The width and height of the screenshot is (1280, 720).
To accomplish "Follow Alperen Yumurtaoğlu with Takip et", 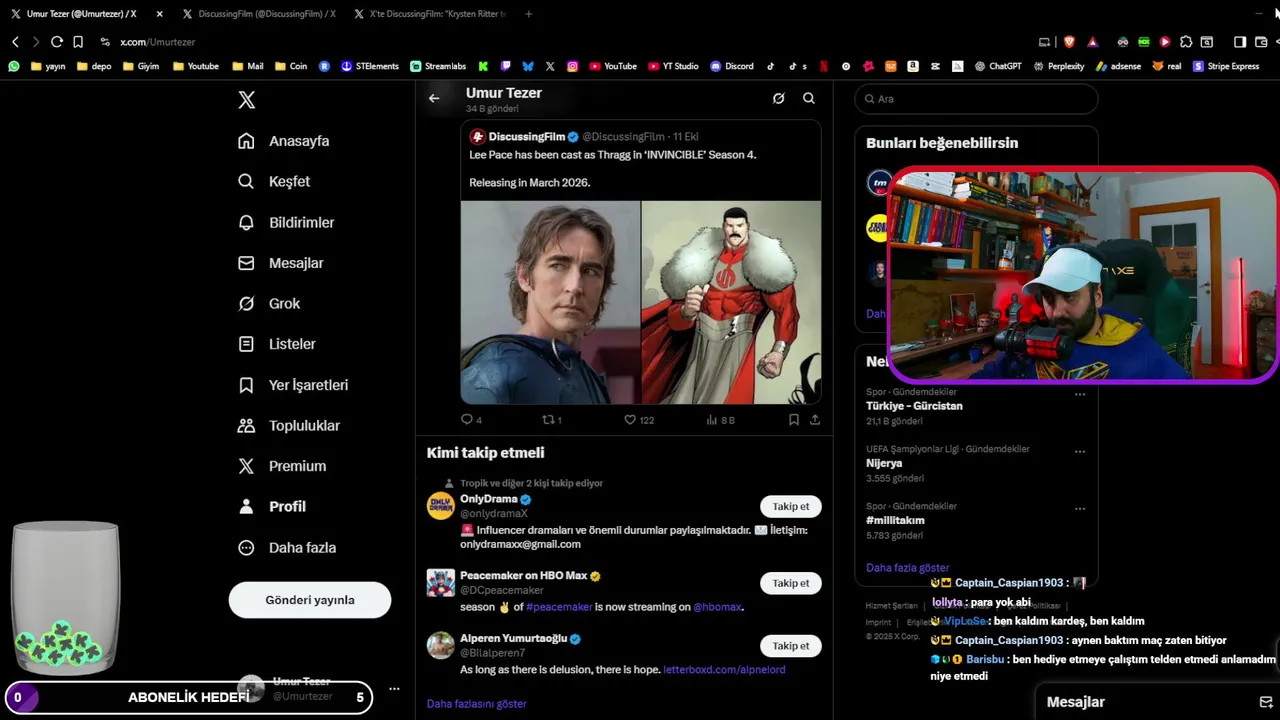I will click(791, 646).
